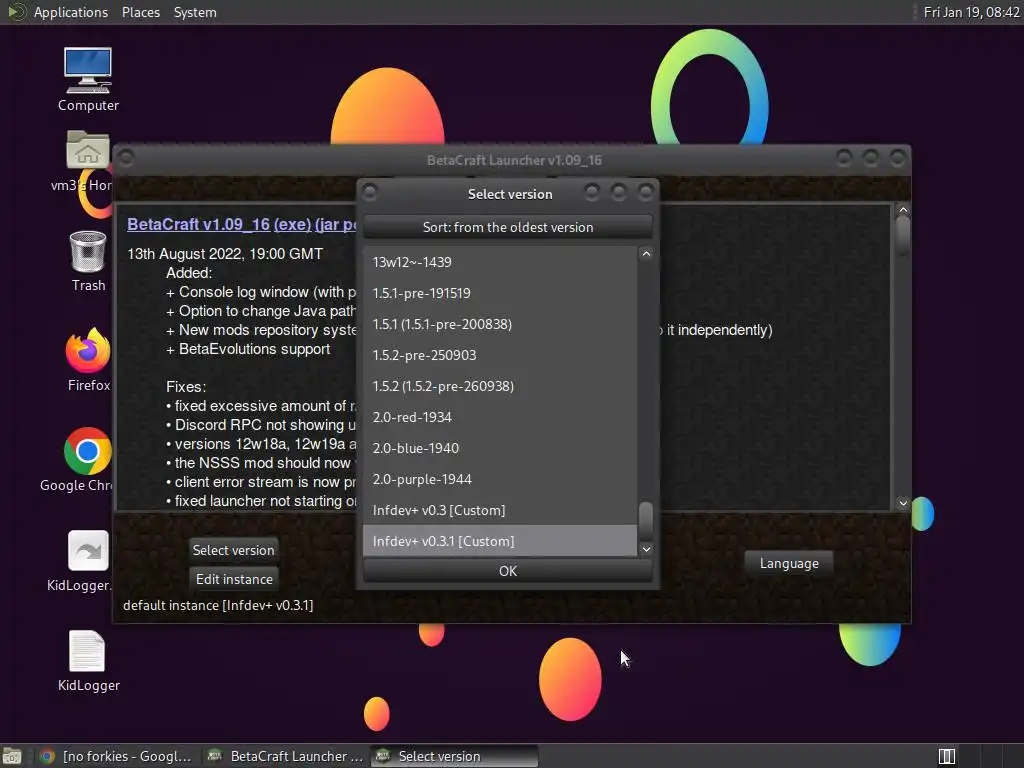The height and width of the screenshot is (768, 1024).
Task: Click the changelog scrollbar thumb in the launcher
Action: [903, 235]
